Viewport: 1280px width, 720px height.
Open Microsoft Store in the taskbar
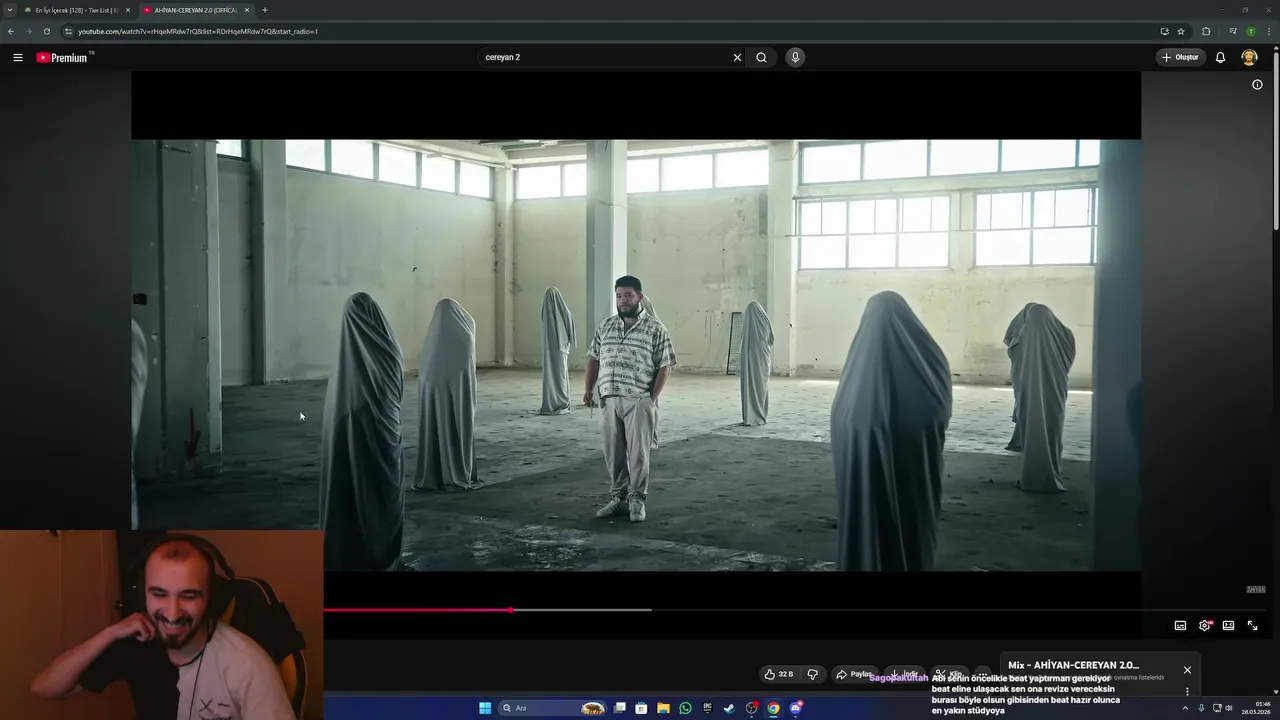641,708
